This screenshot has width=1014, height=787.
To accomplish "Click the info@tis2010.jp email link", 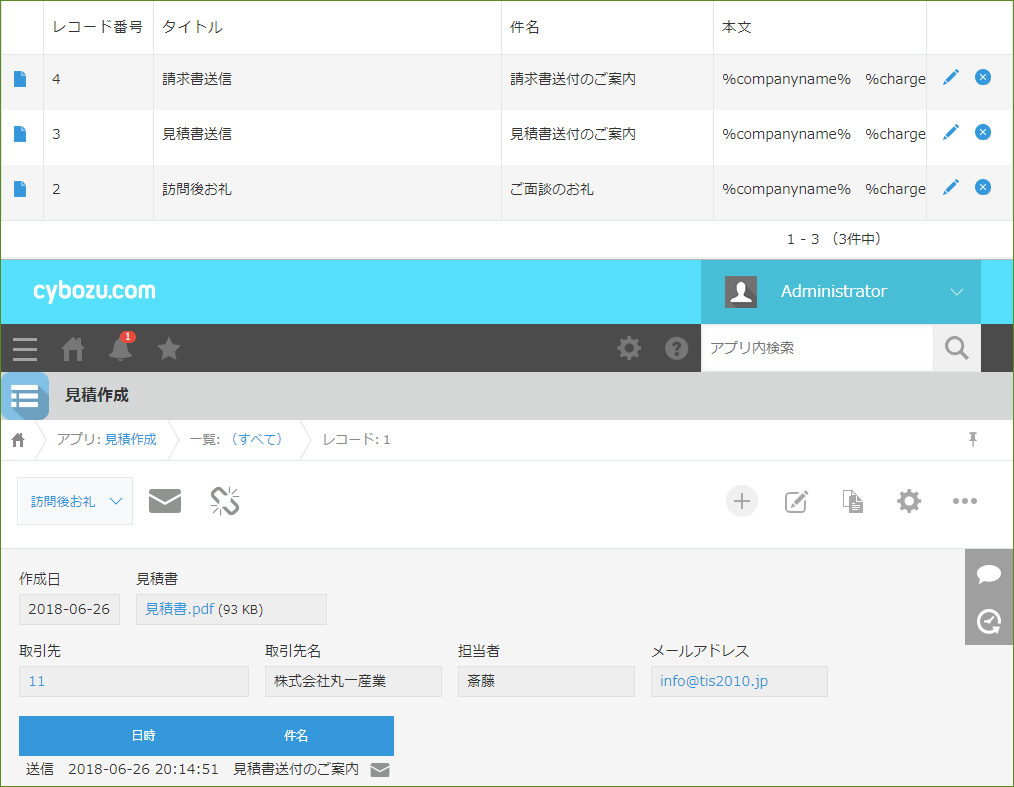I will 714,681.
